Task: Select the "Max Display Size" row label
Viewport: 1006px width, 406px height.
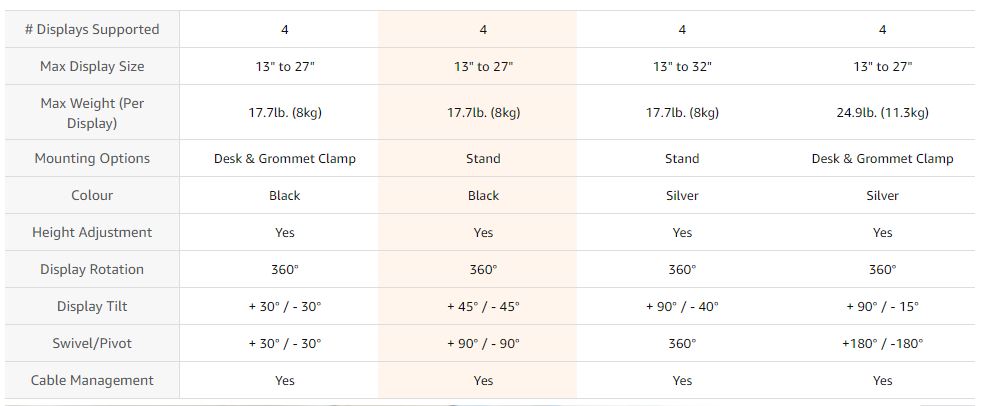Action: 92,67
